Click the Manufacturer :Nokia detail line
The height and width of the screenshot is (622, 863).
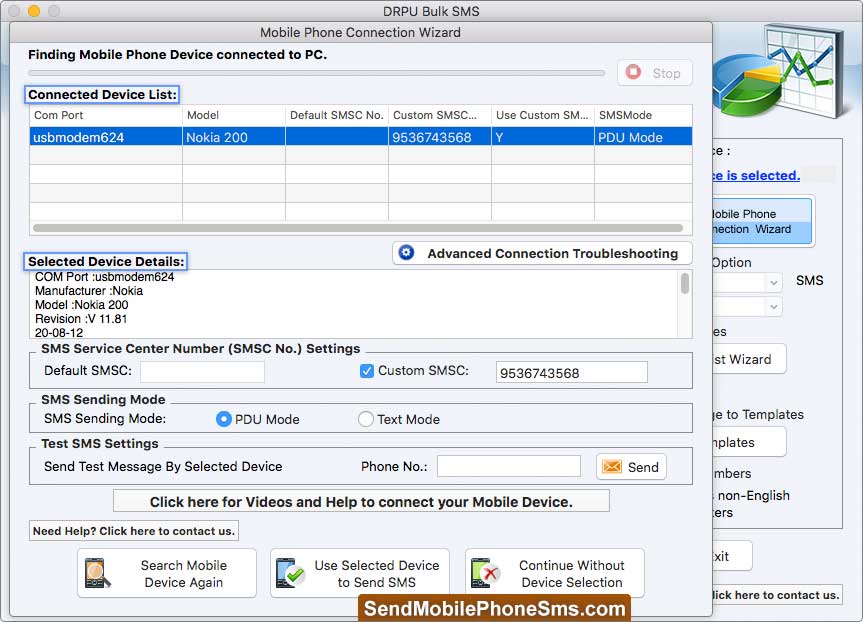click(x=89, y=291)
